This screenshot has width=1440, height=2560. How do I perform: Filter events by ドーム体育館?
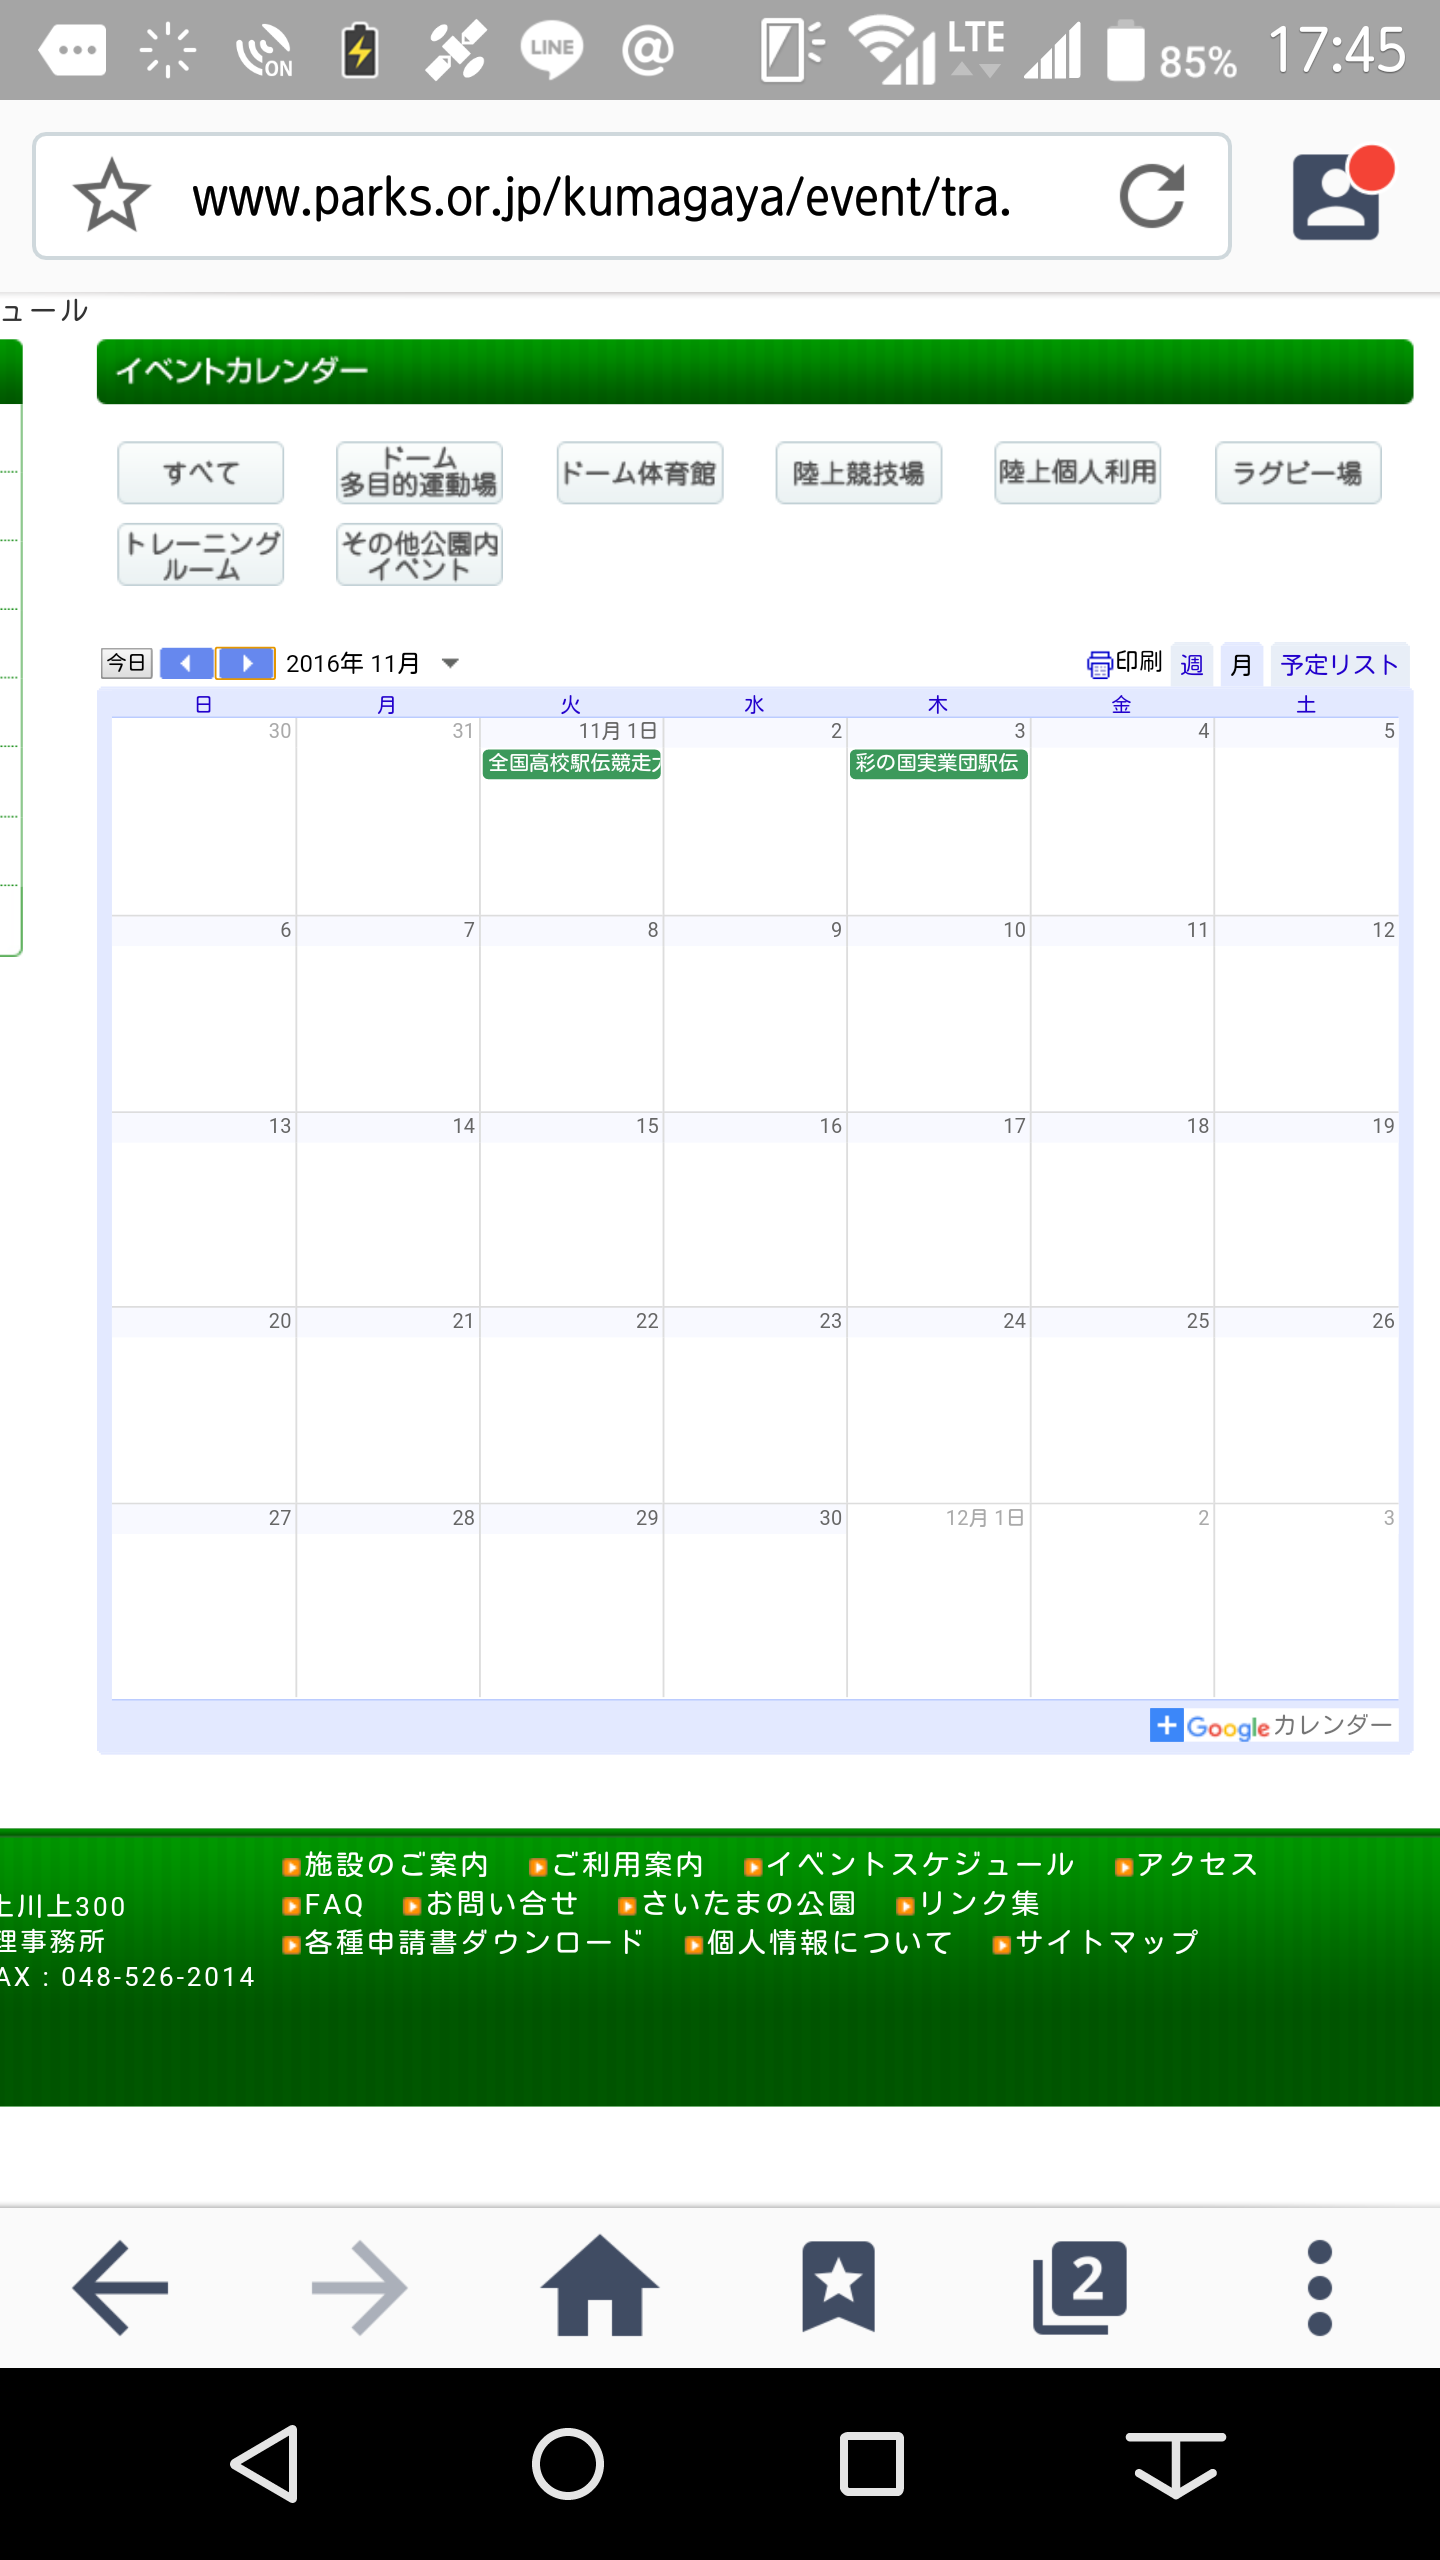point(639,473)
